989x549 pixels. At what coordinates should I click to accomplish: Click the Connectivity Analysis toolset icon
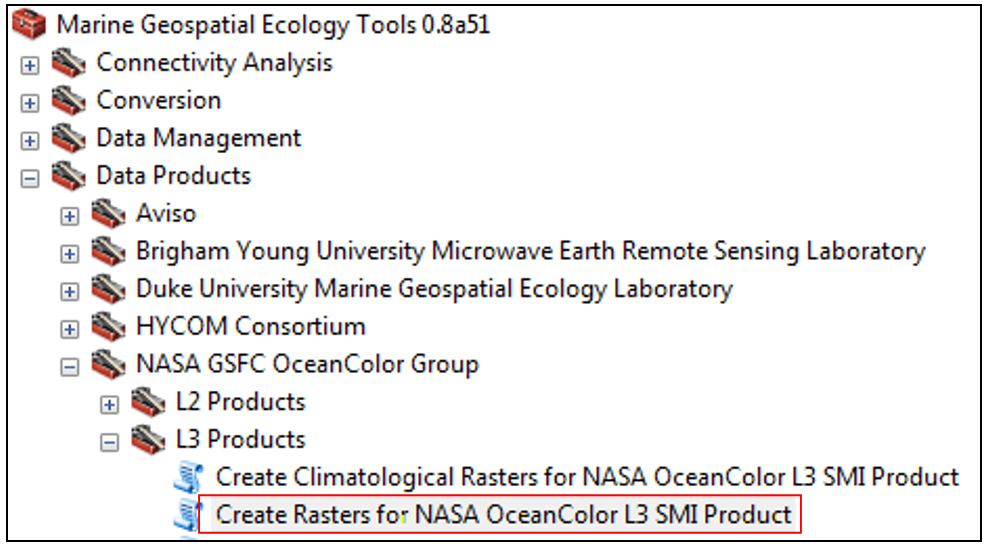coord(69,64)
